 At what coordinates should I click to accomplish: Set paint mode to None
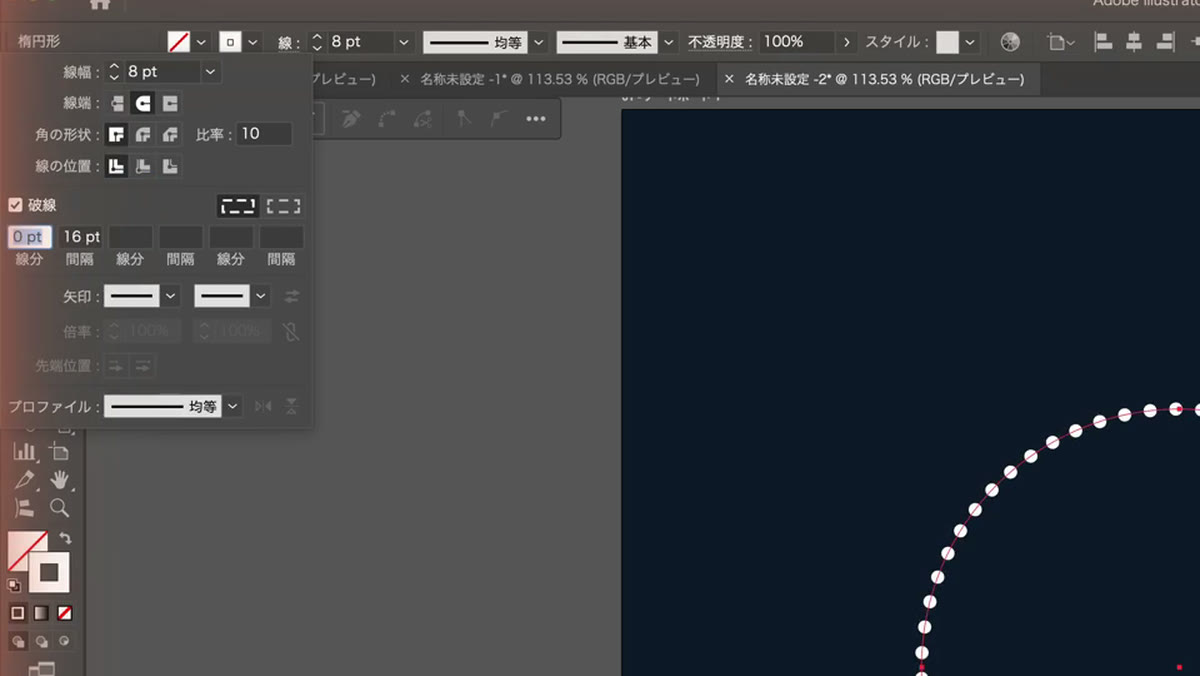tap(65, 613)
